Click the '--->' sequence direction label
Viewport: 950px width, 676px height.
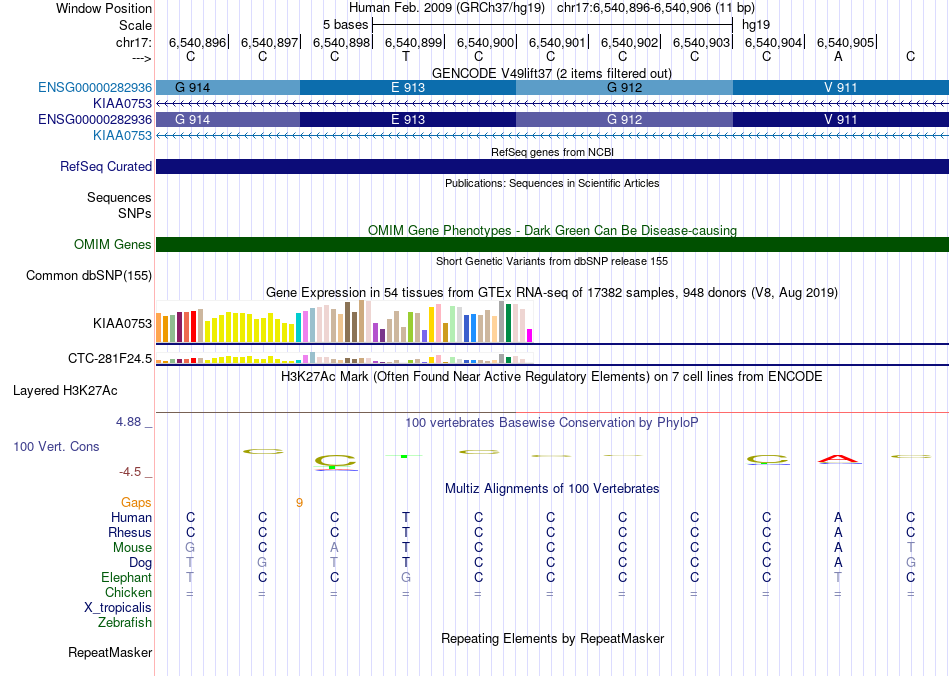point(141,58)
